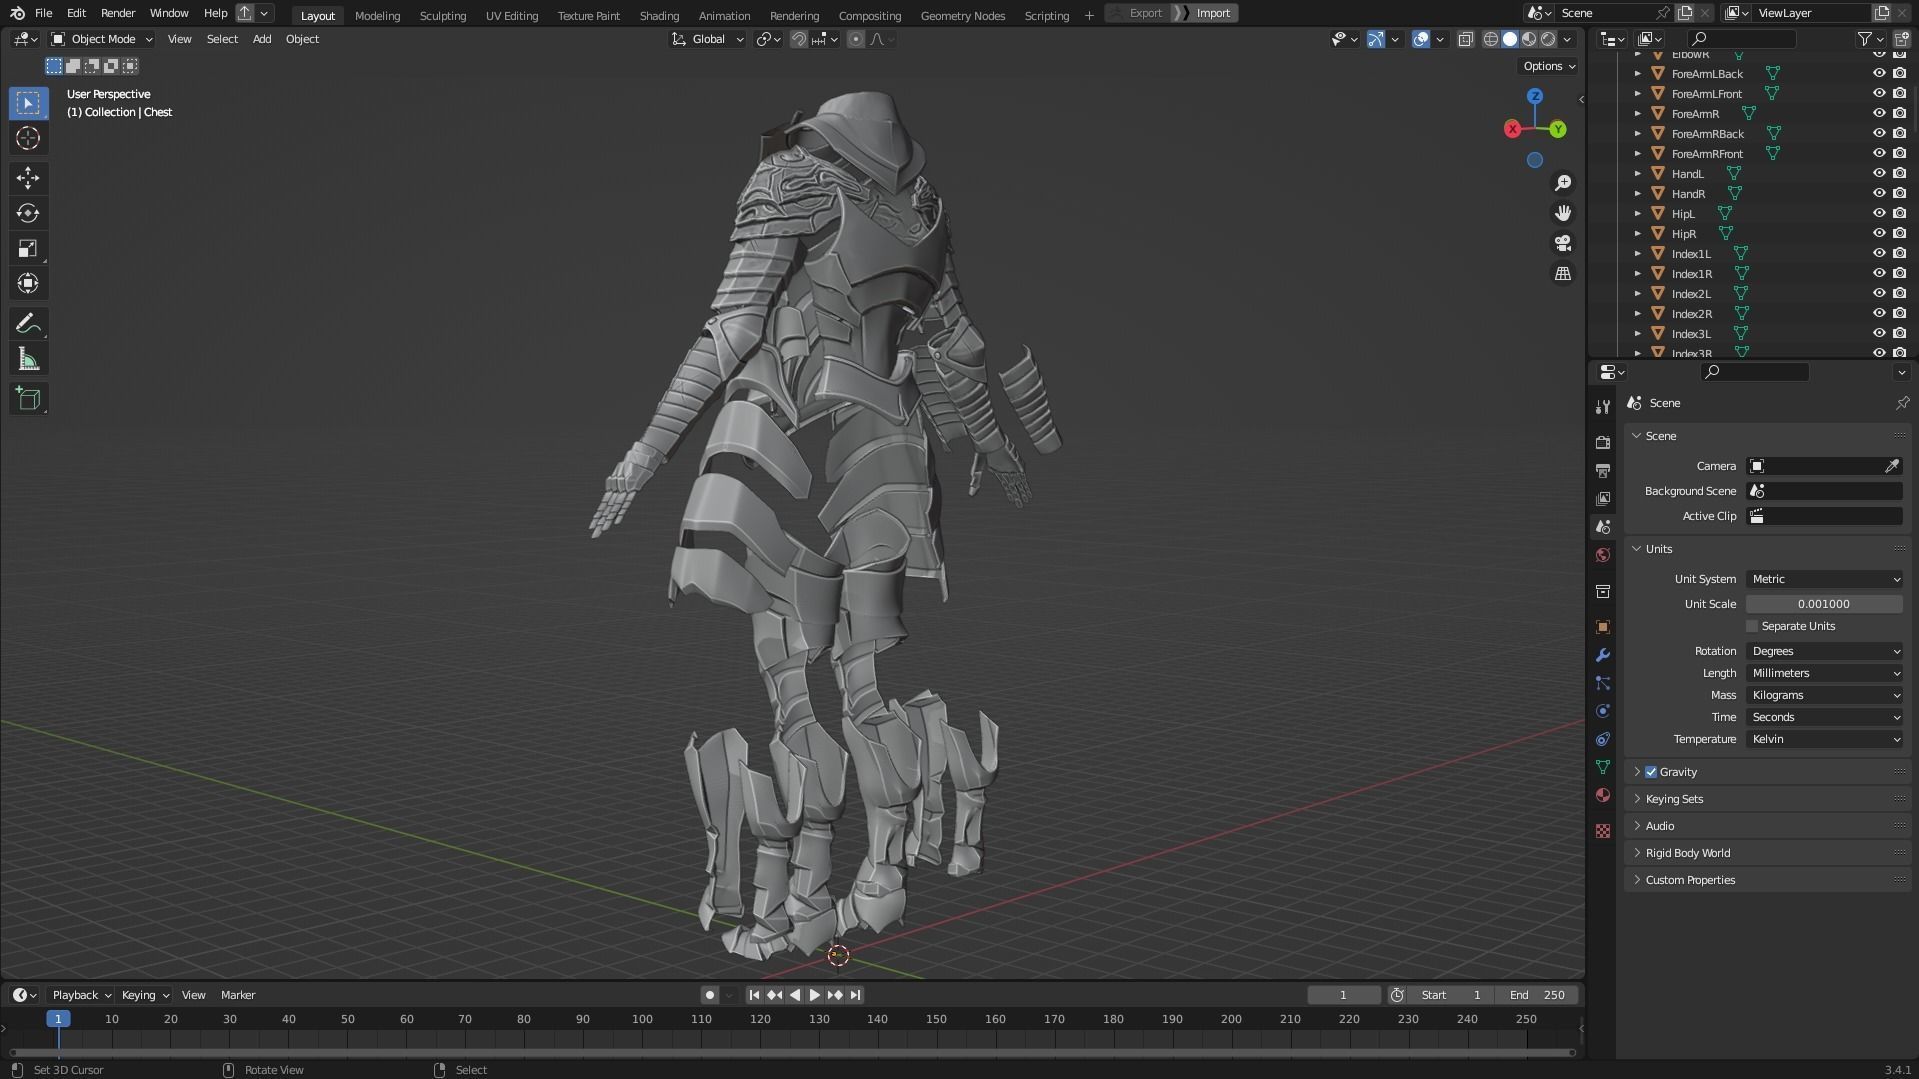This screenshot has height=1079, width=1919.
Task: Click the Unit Scale value field
Action: (x=1824, y=604)
